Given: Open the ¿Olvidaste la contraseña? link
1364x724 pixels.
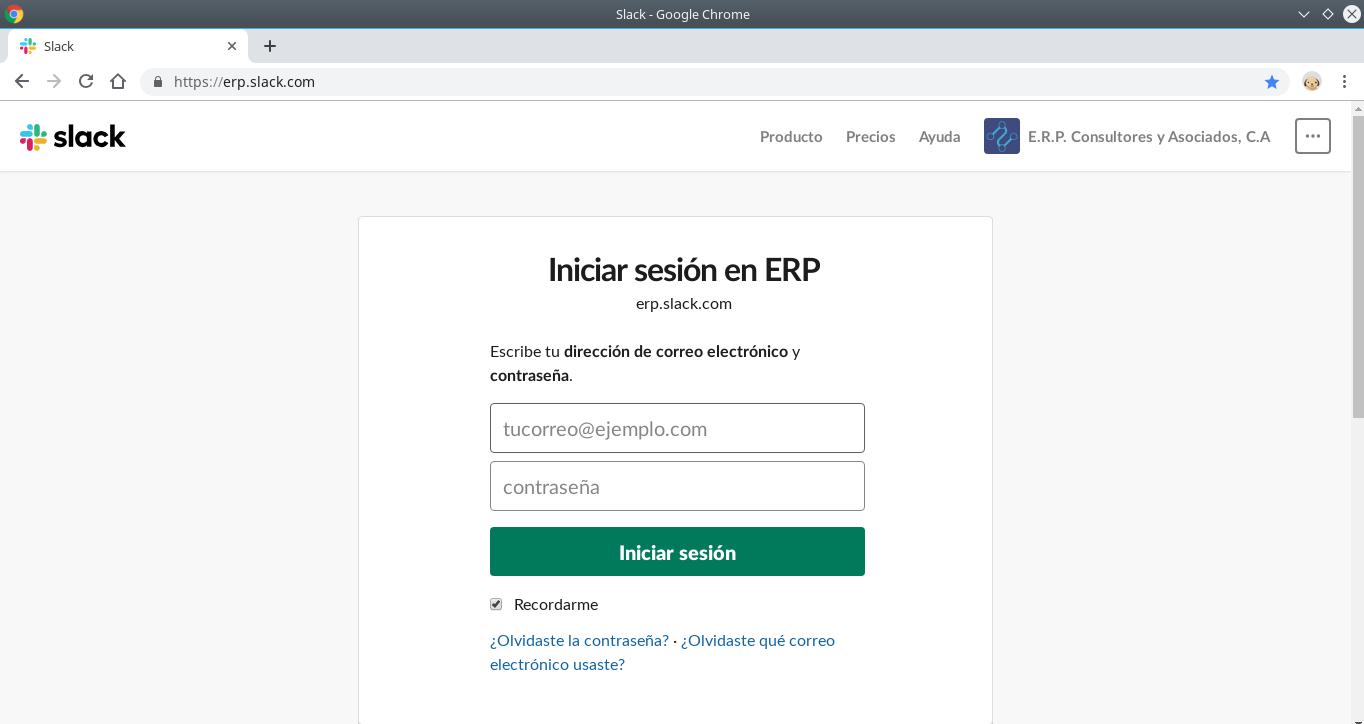Looking at the screenshot, I should (x=580, y=640).
